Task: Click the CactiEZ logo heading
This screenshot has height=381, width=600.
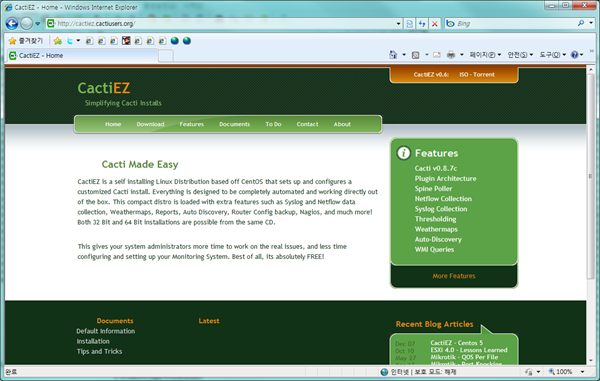Action: pos(104,88)
